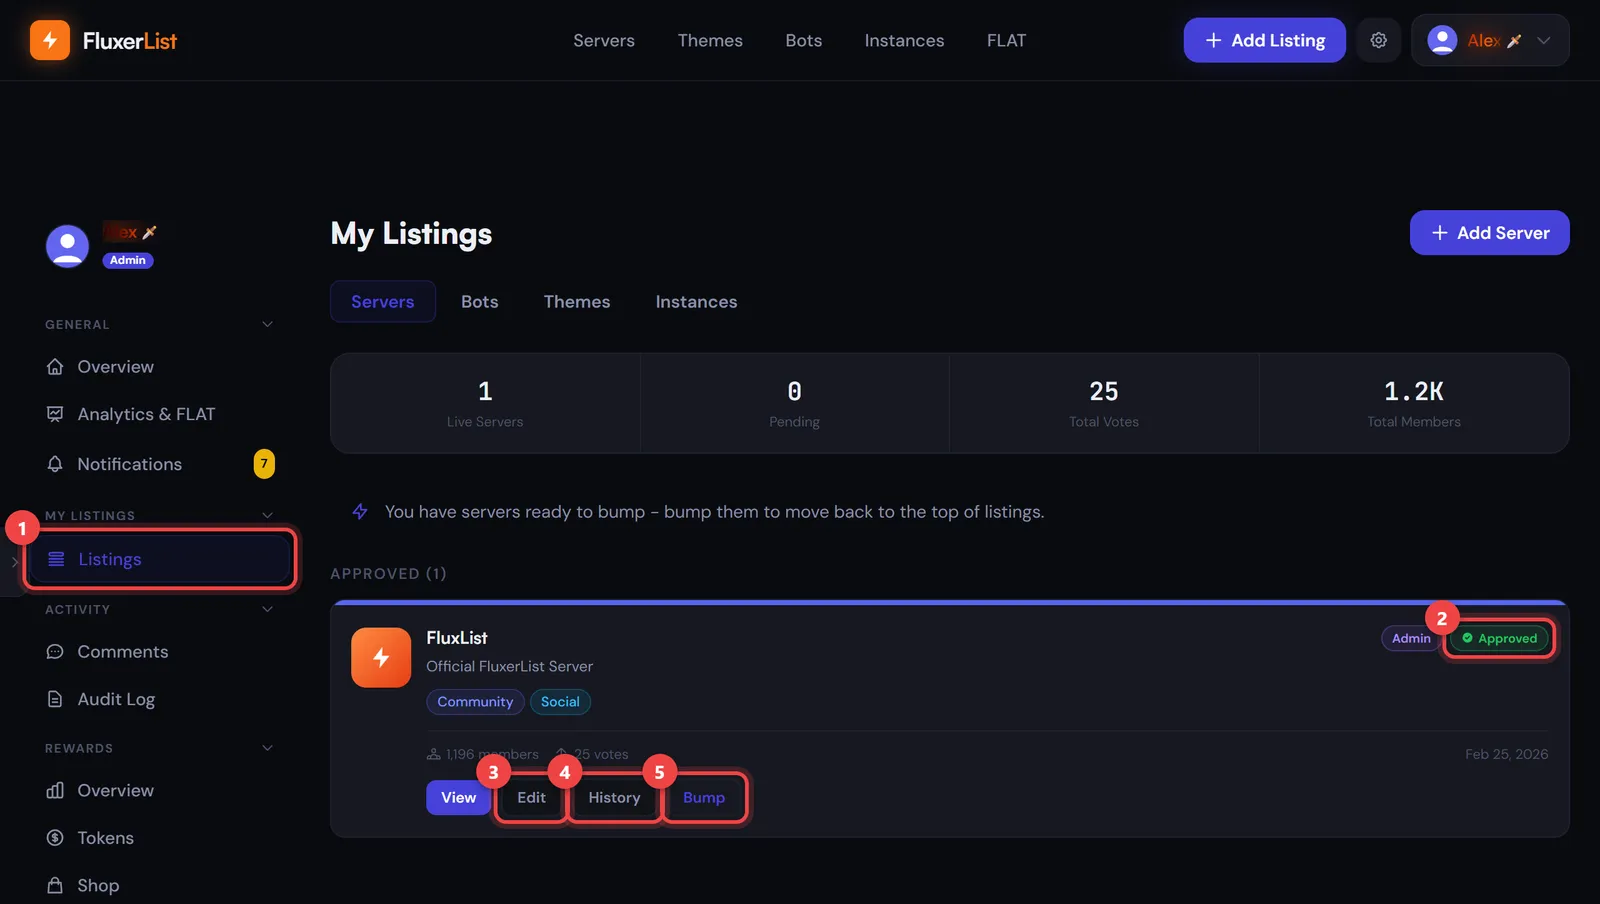Click the sidebar profile avatar
The width and height of the screenshot is (1600, 904).
pos(67,245)
